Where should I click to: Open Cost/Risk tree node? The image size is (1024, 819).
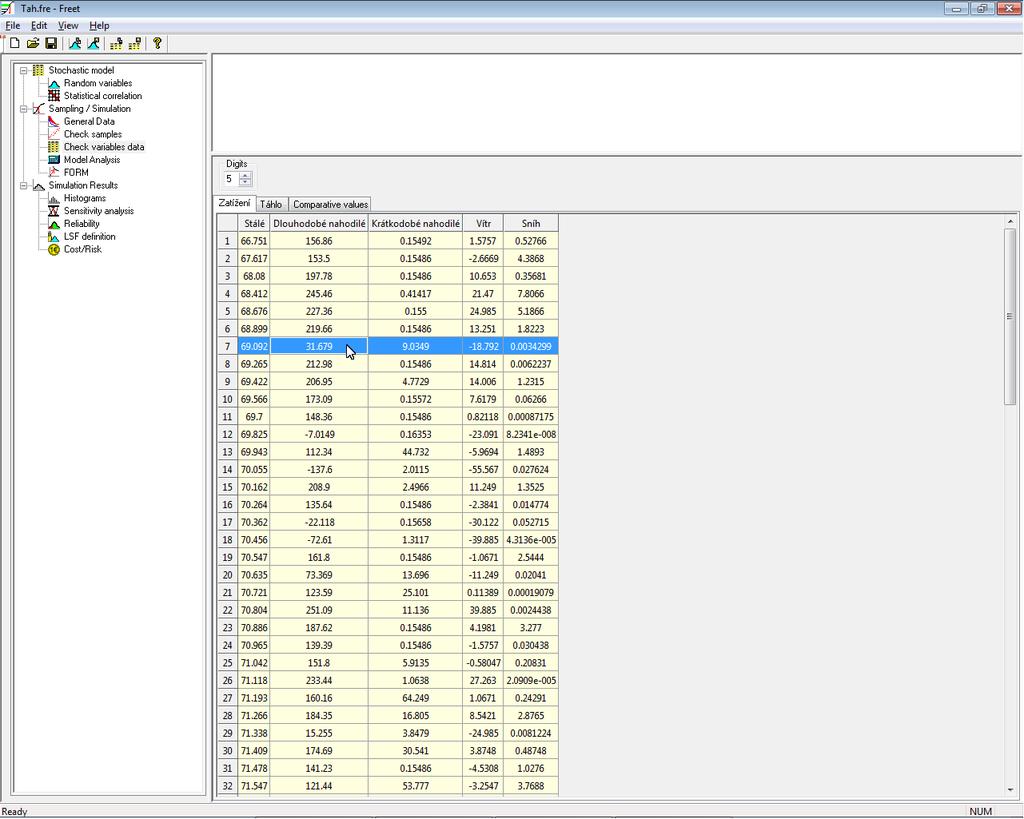[82, 249]
